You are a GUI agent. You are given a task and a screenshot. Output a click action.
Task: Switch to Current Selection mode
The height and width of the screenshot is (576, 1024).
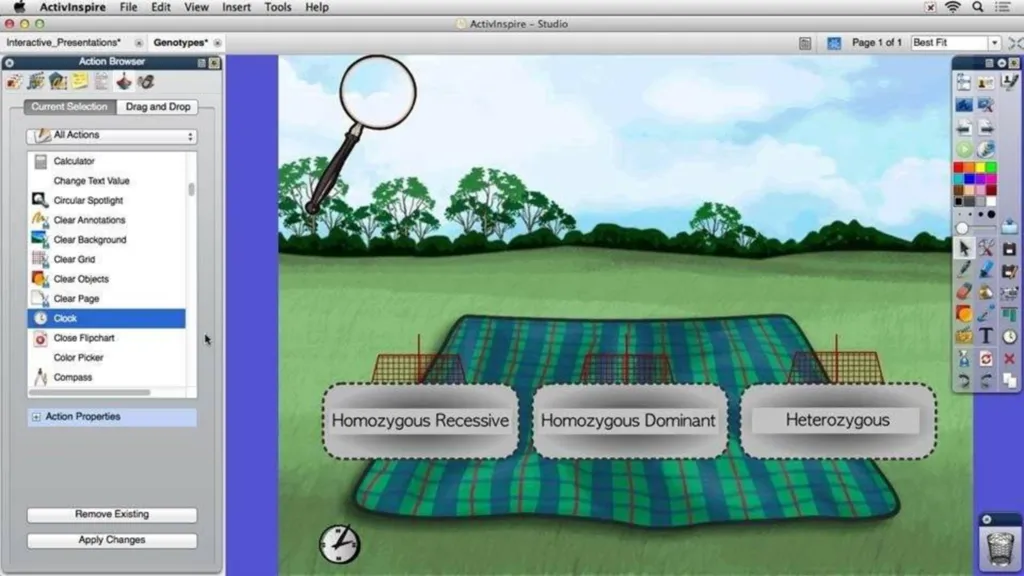click(69, 107)
